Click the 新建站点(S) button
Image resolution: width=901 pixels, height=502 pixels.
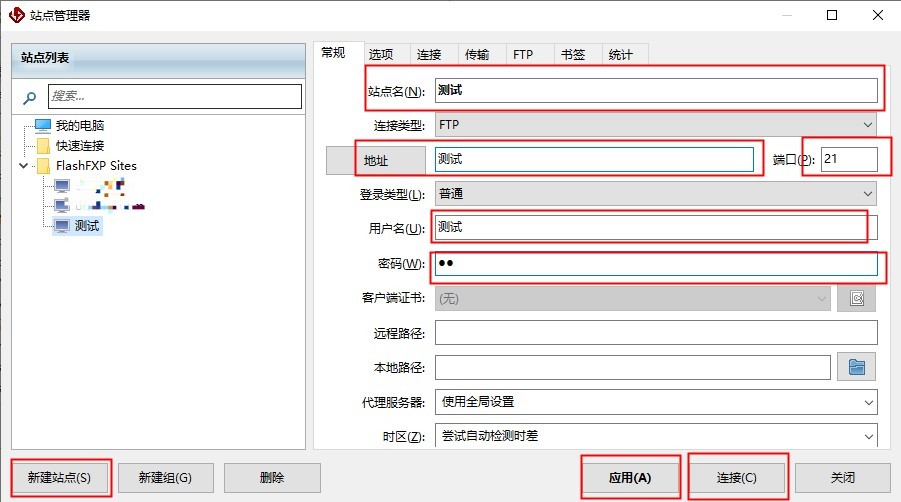coord(60,478)
